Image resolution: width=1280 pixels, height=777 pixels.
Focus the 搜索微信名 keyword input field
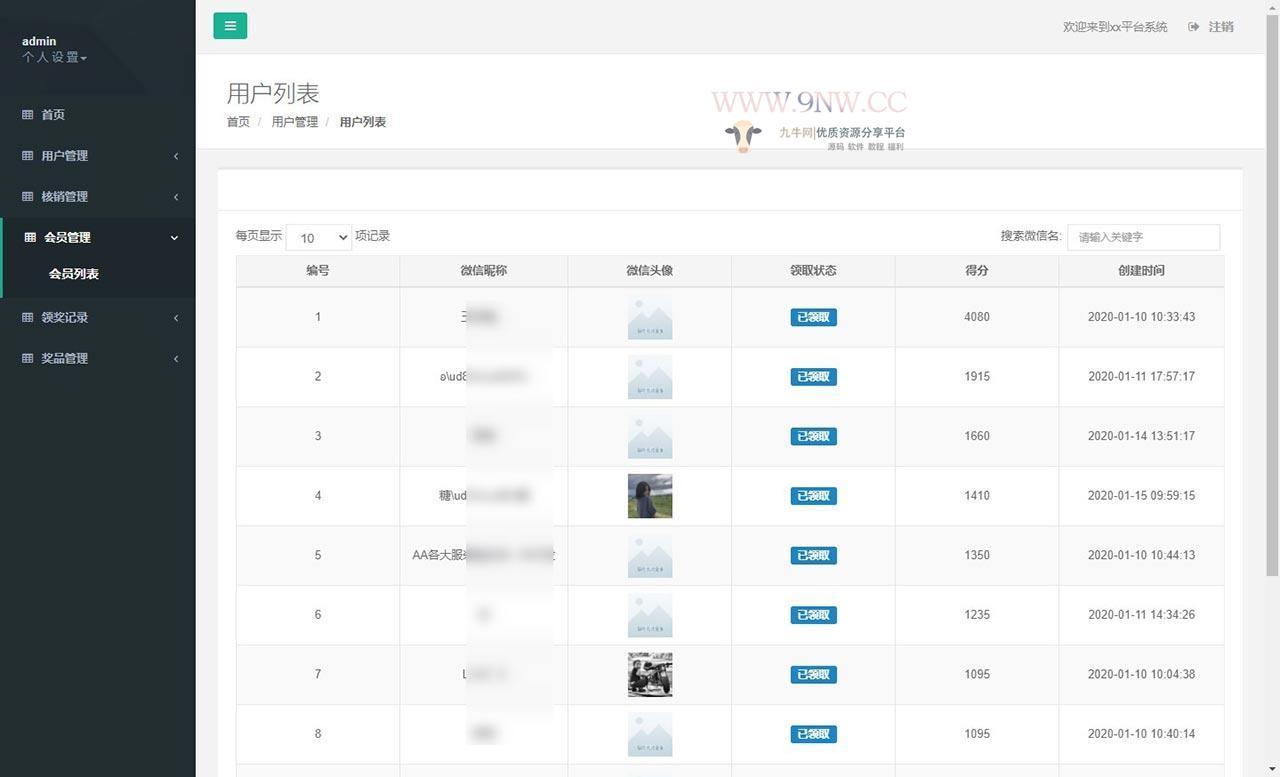click(x=1143, y=237)
